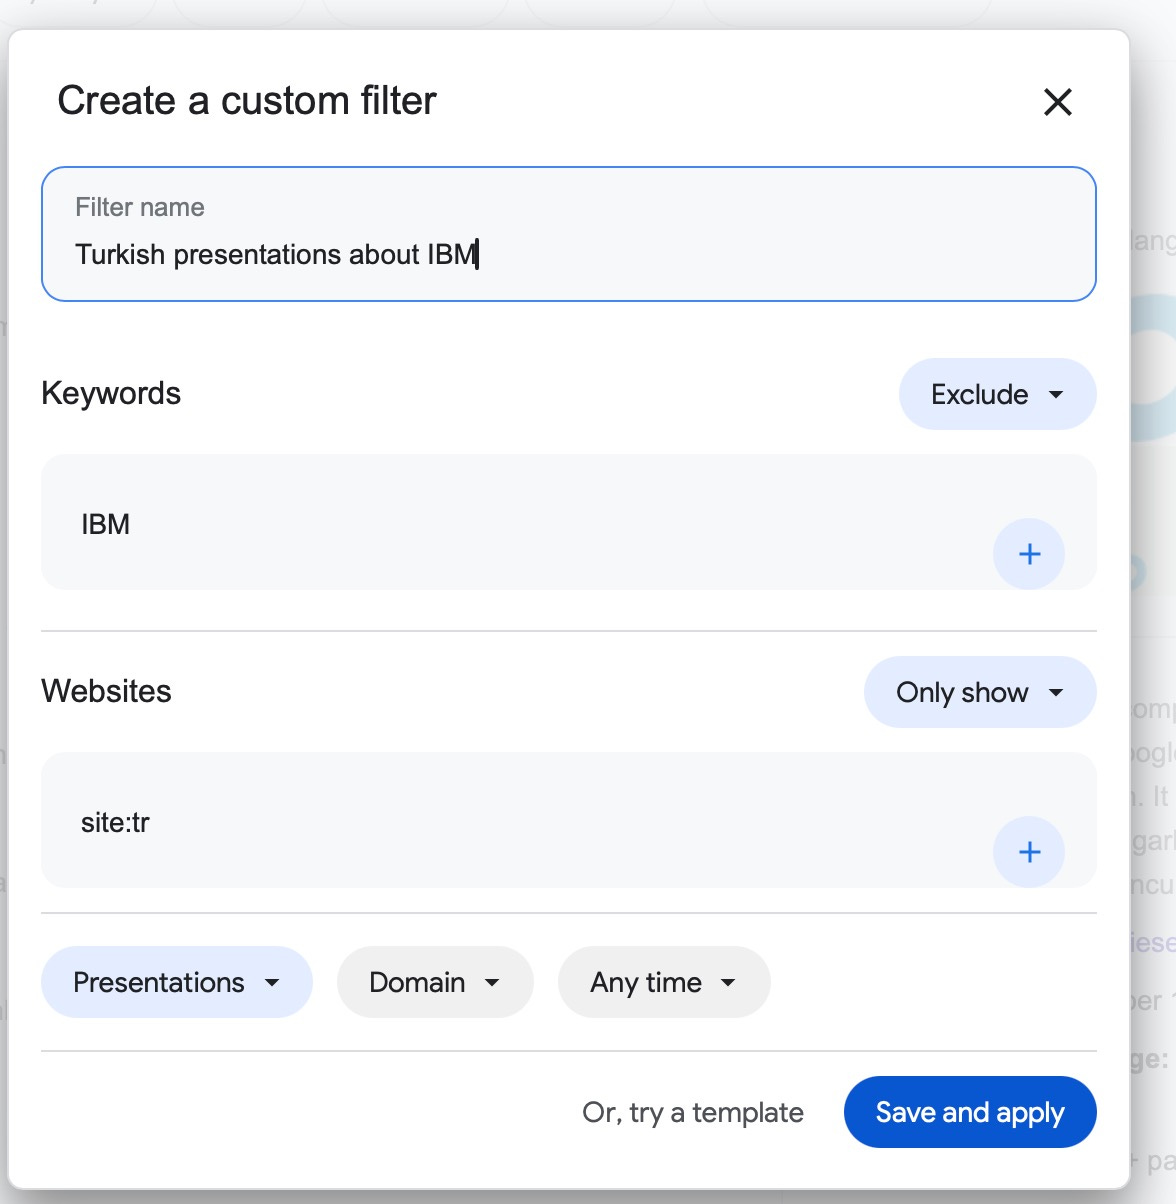
Task: Click the Save and apply button
Action: (970, 1112)
